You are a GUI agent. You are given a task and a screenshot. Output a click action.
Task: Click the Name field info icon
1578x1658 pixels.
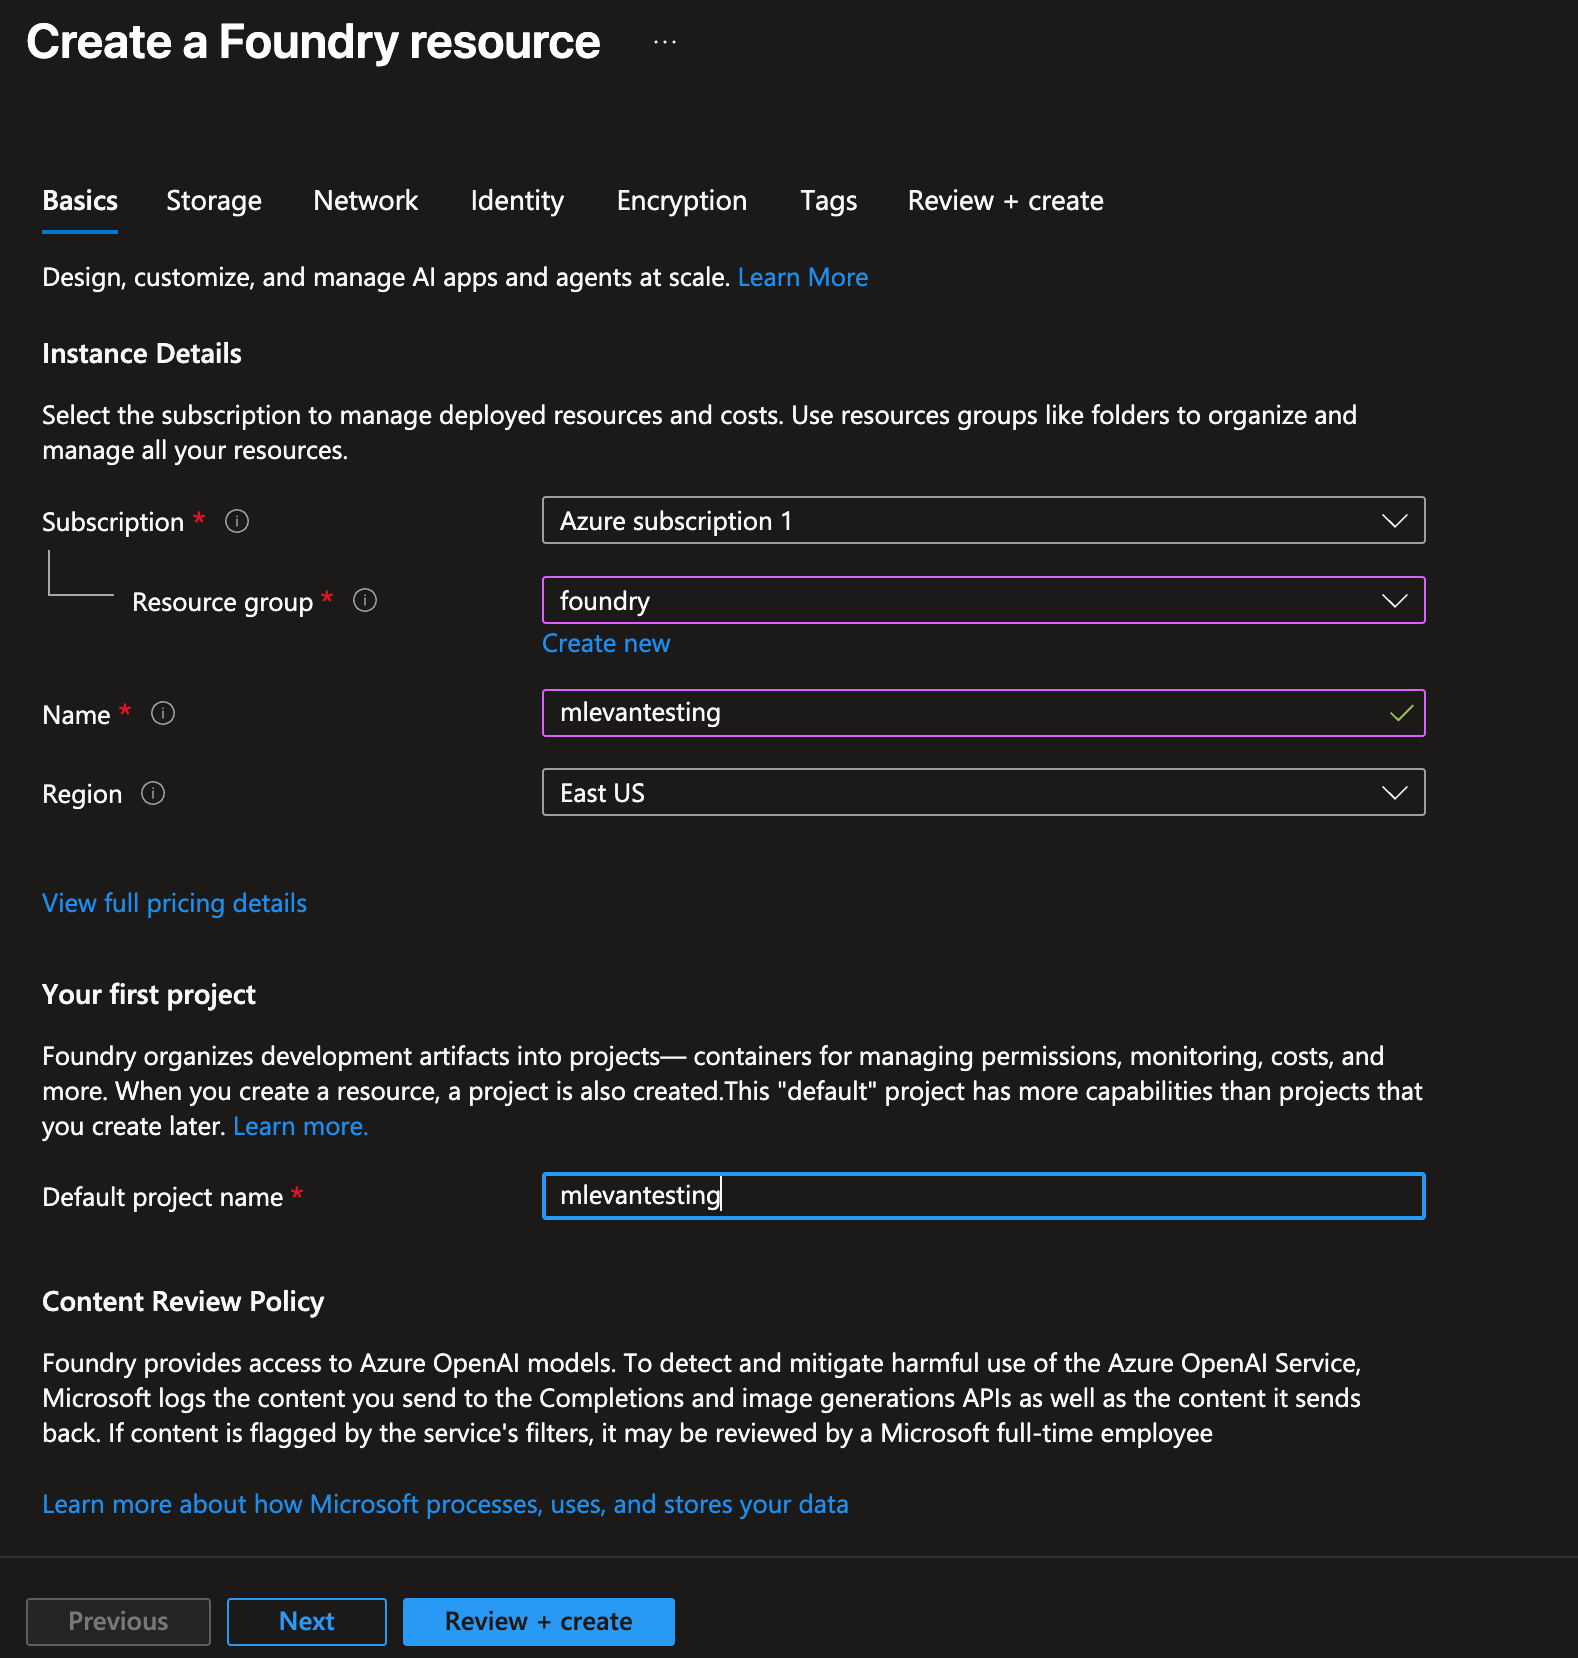[163, 713]
